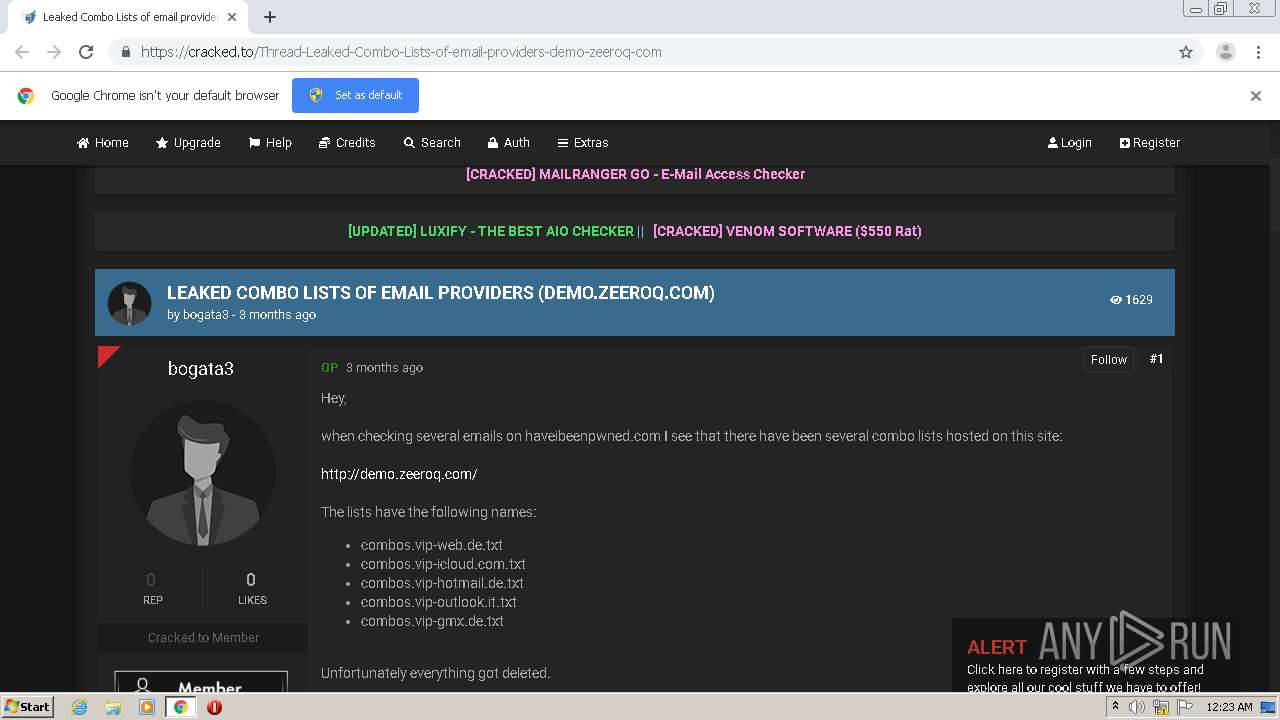Image resolution: width=1280 pixels, height=720 pixels.
Task: Click the 12:23 AM system clock
Action: (1229, 707)
